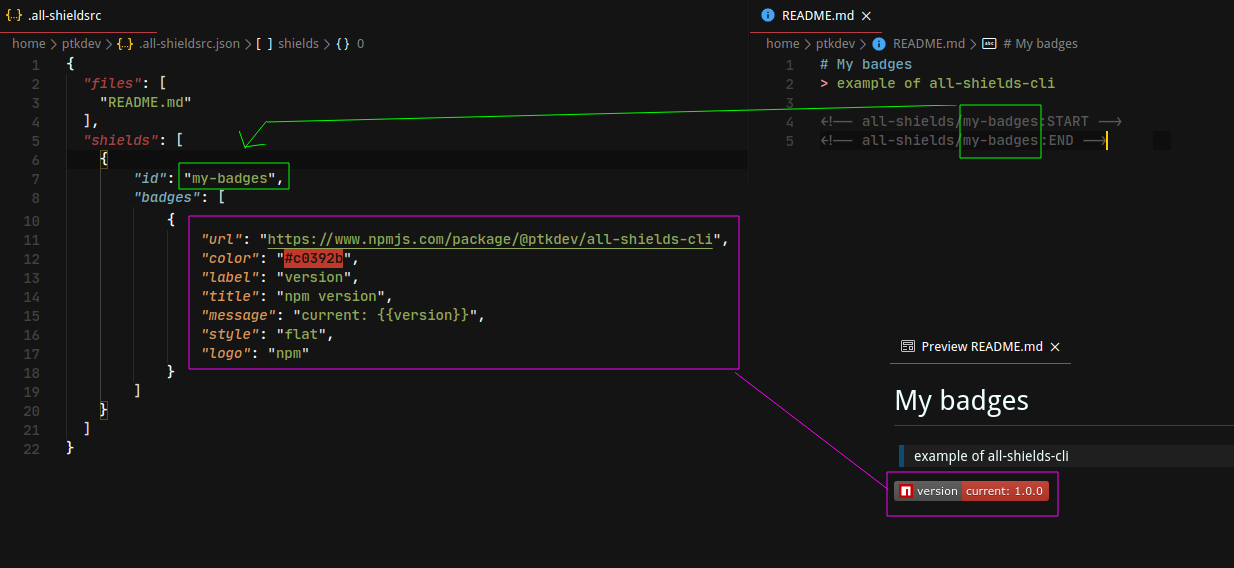The width and height of the screenshot is (1234, 568).
Task: Click the JSON icon in .all-shieldsrc.json breadcrumb
Action: [125, 44]
